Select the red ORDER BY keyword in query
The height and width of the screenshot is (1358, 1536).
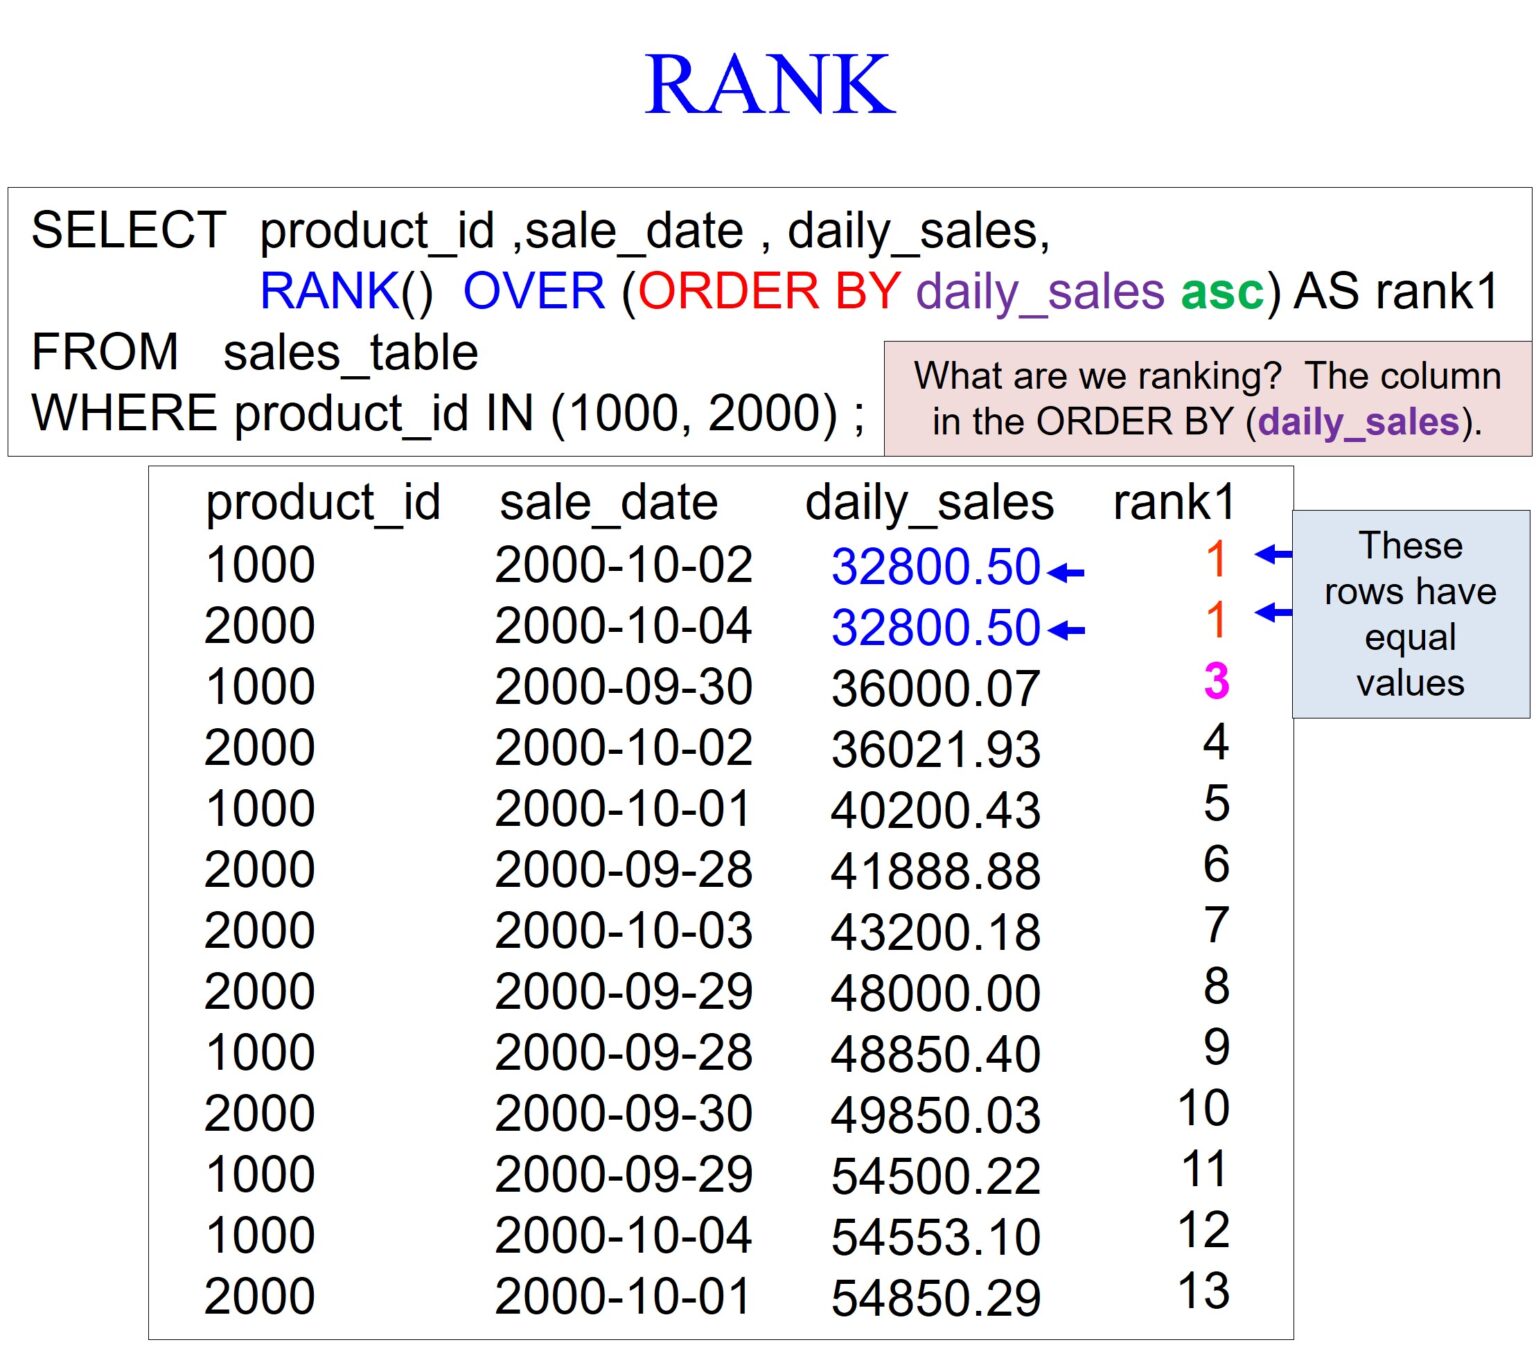click(x=769, y=292)
